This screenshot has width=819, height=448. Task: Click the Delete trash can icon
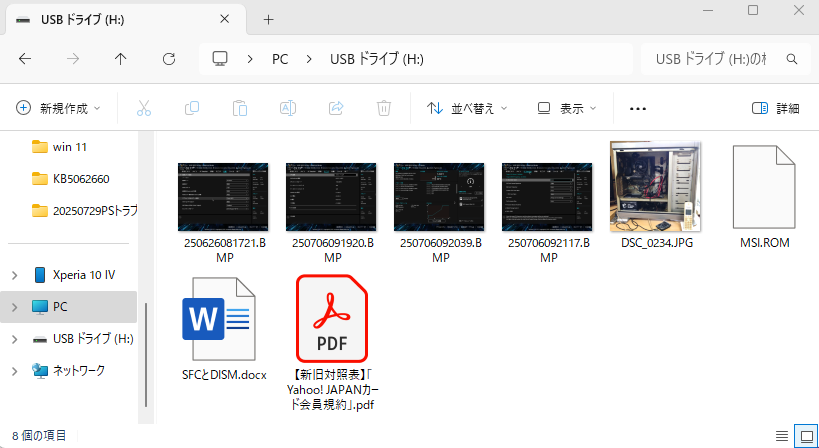(x=384, y=108)
